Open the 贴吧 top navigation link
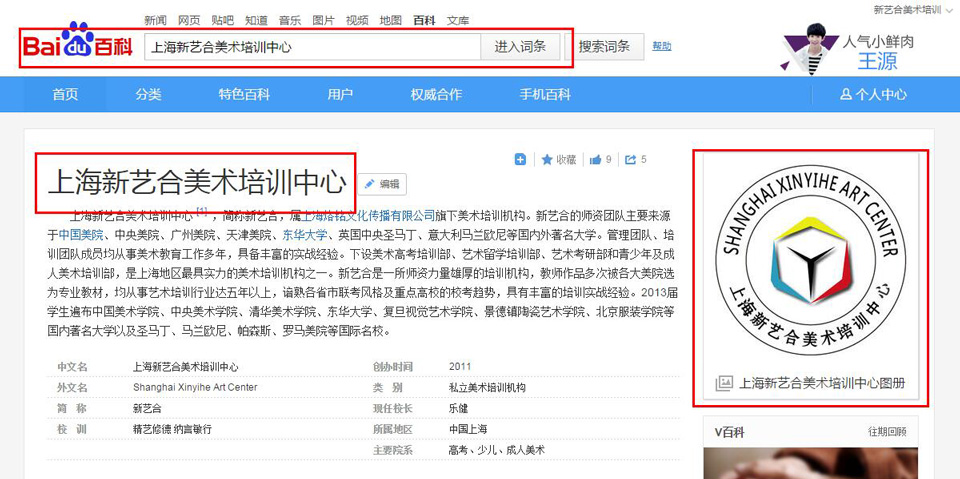 point(223,20)
